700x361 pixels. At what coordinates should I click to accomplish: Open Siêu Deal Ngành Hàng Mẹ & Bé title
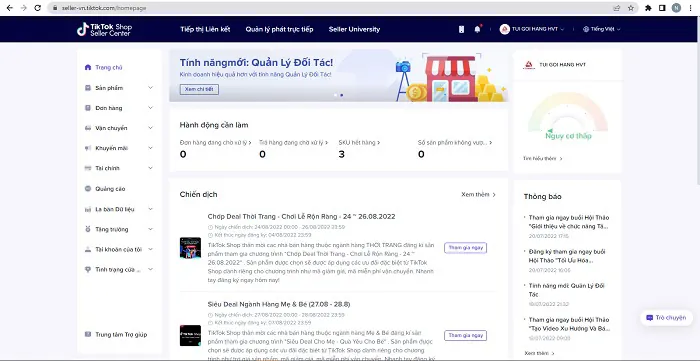tap(279, 304)
